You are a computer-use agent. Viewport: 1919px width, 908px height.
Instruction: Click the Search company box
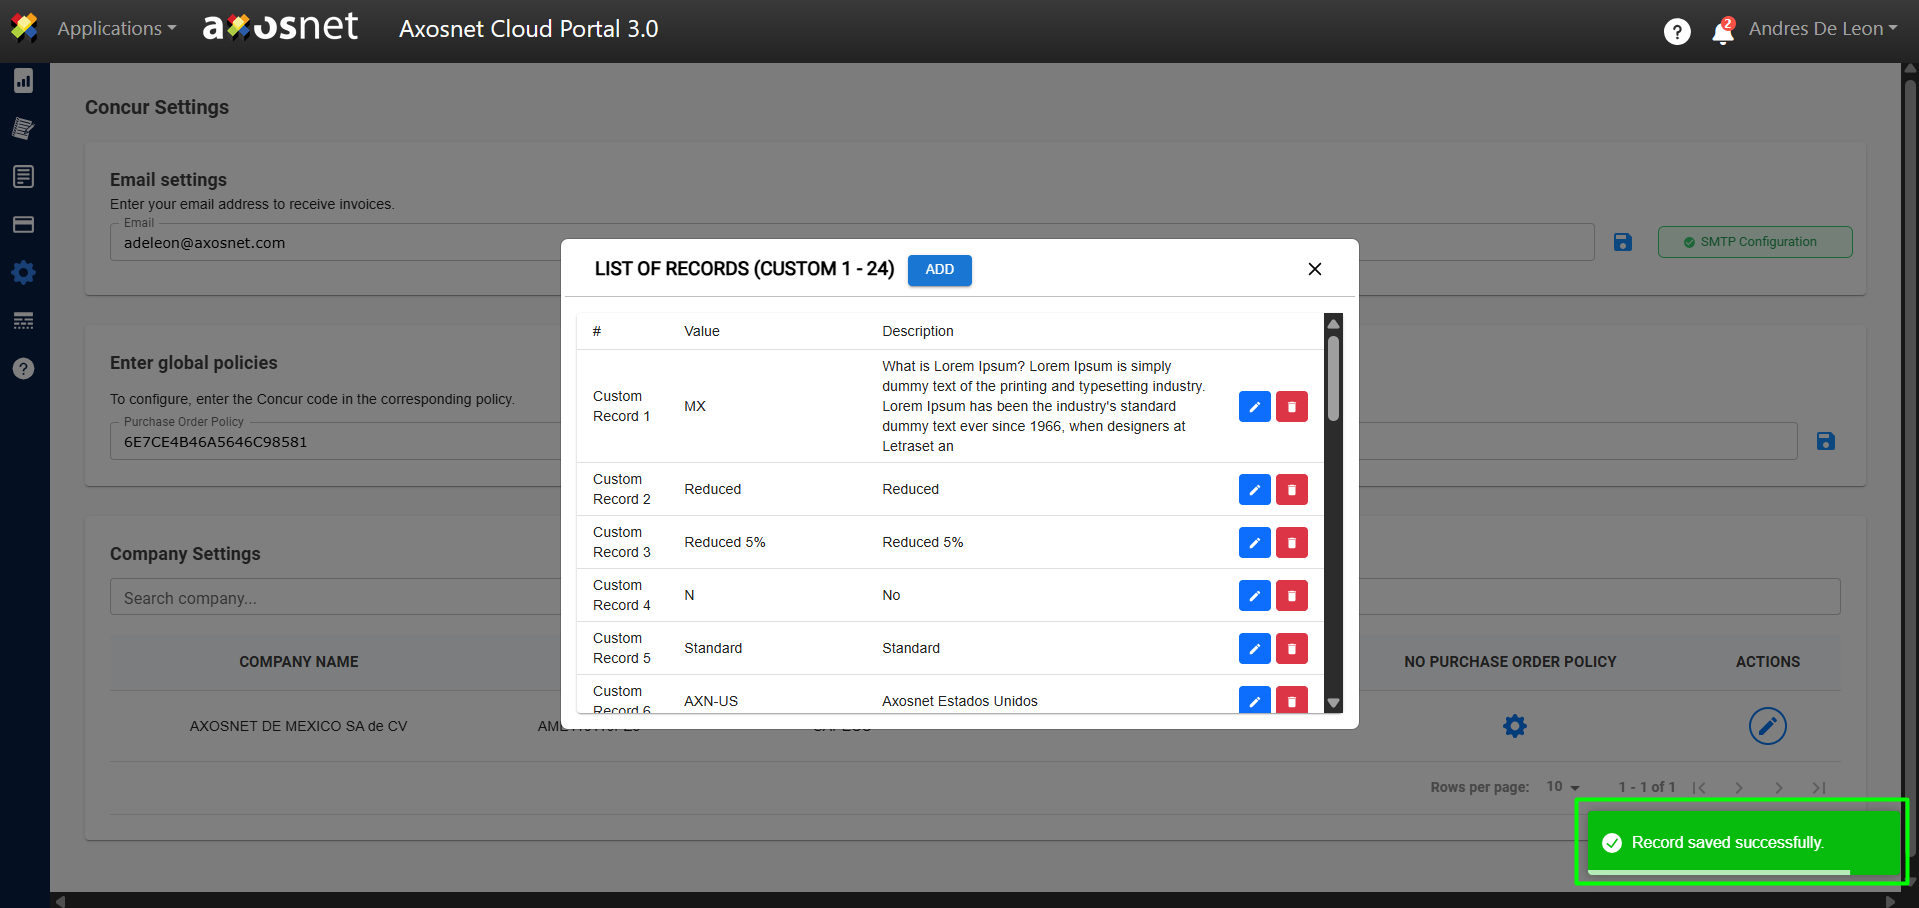tap(975, 597)
